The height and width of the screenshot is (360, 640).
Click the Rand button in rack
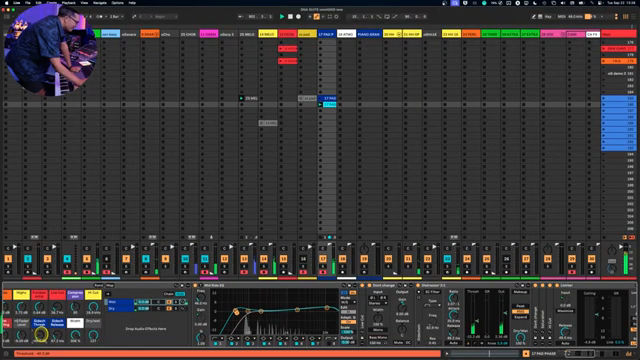tap(98, 286)
